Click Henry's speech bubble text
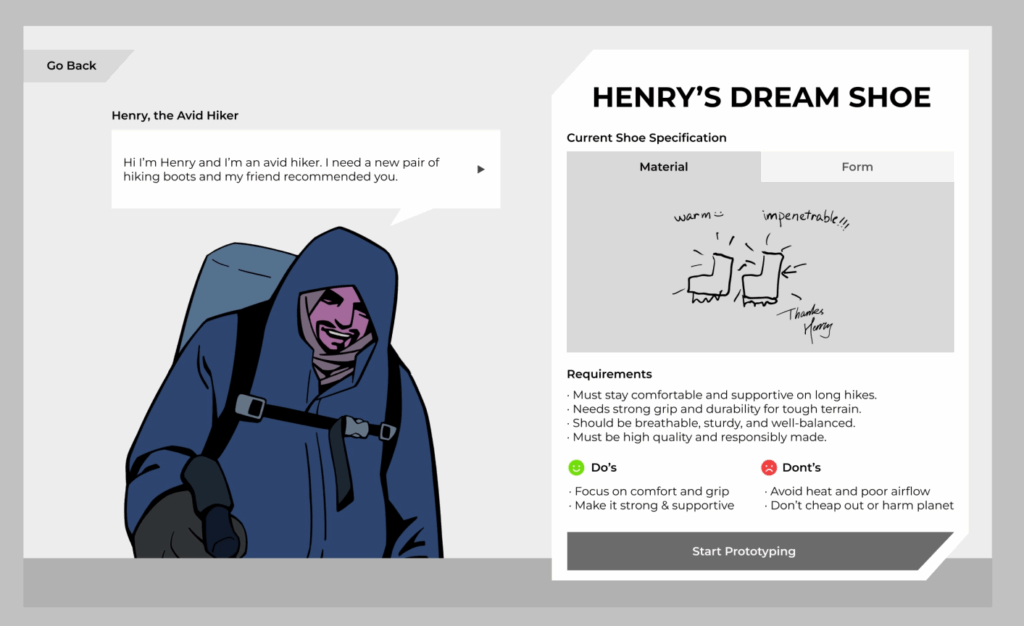 (281, 170)
